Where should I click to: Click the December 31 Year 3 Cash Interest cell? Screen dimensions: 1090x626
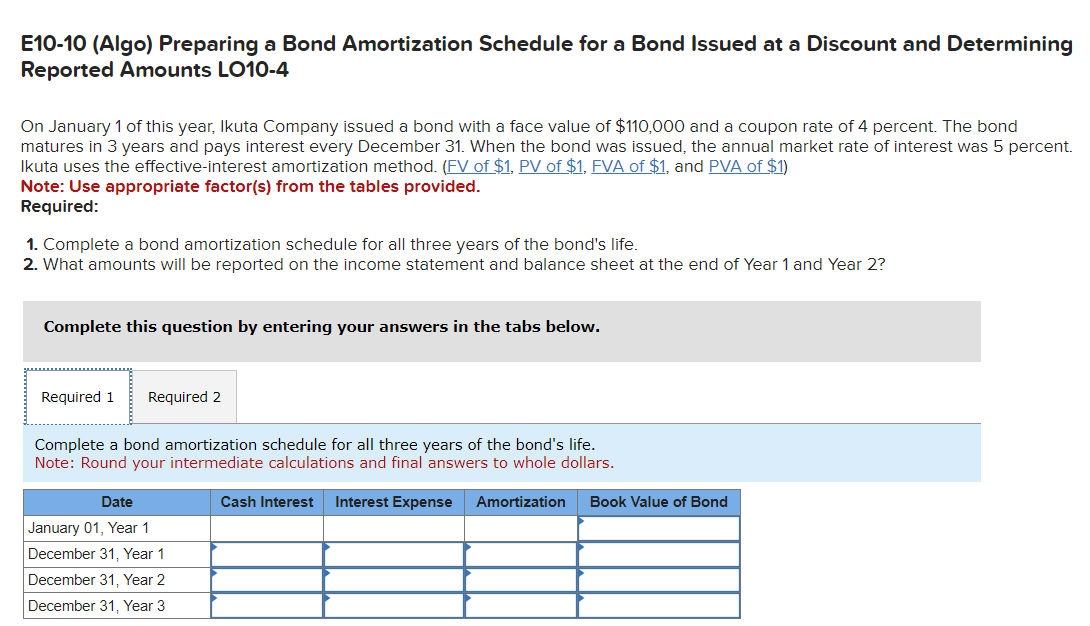point(266,605)
